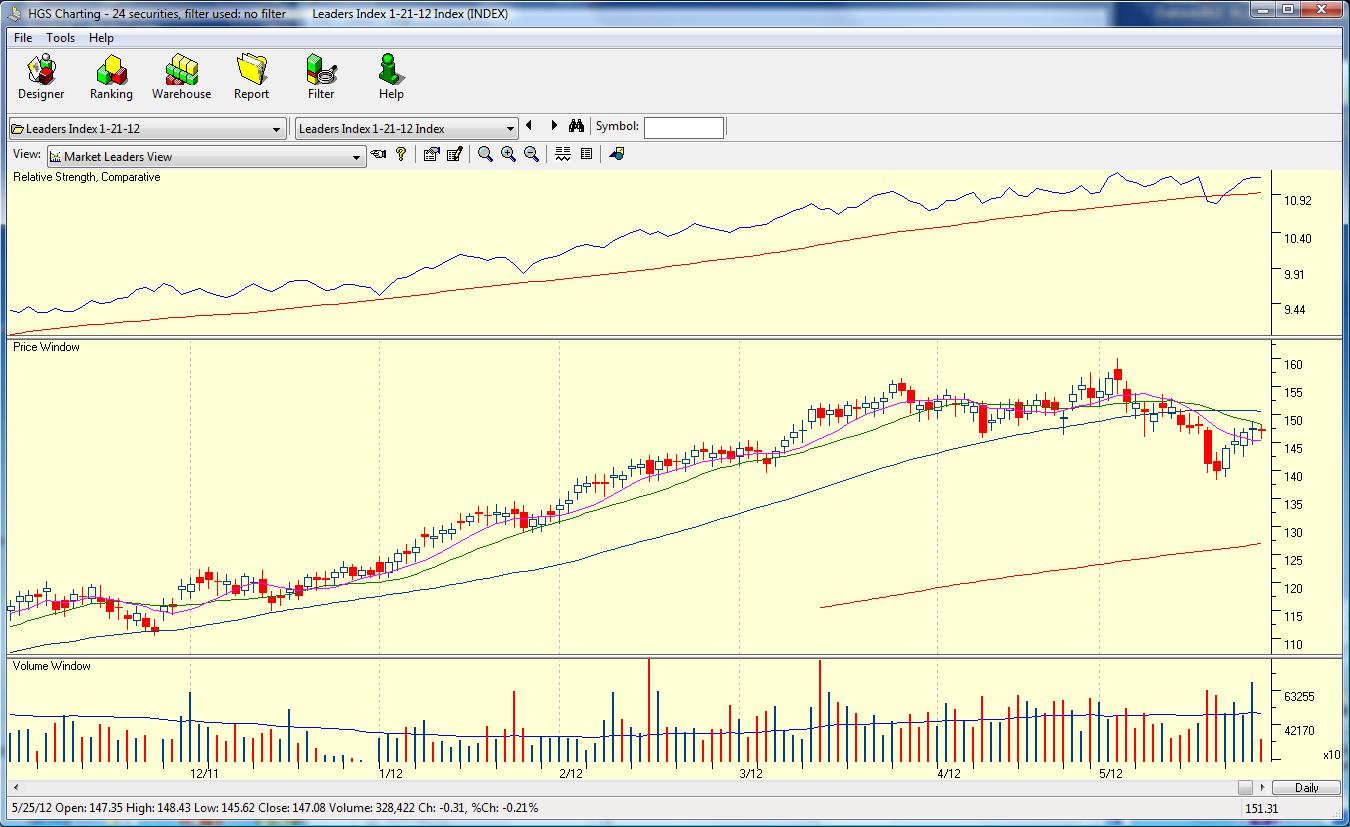Image resolution: width=1350 pixels, height=827 pixels.
Task: Open the Ranking tool
Action: point(111,77)
